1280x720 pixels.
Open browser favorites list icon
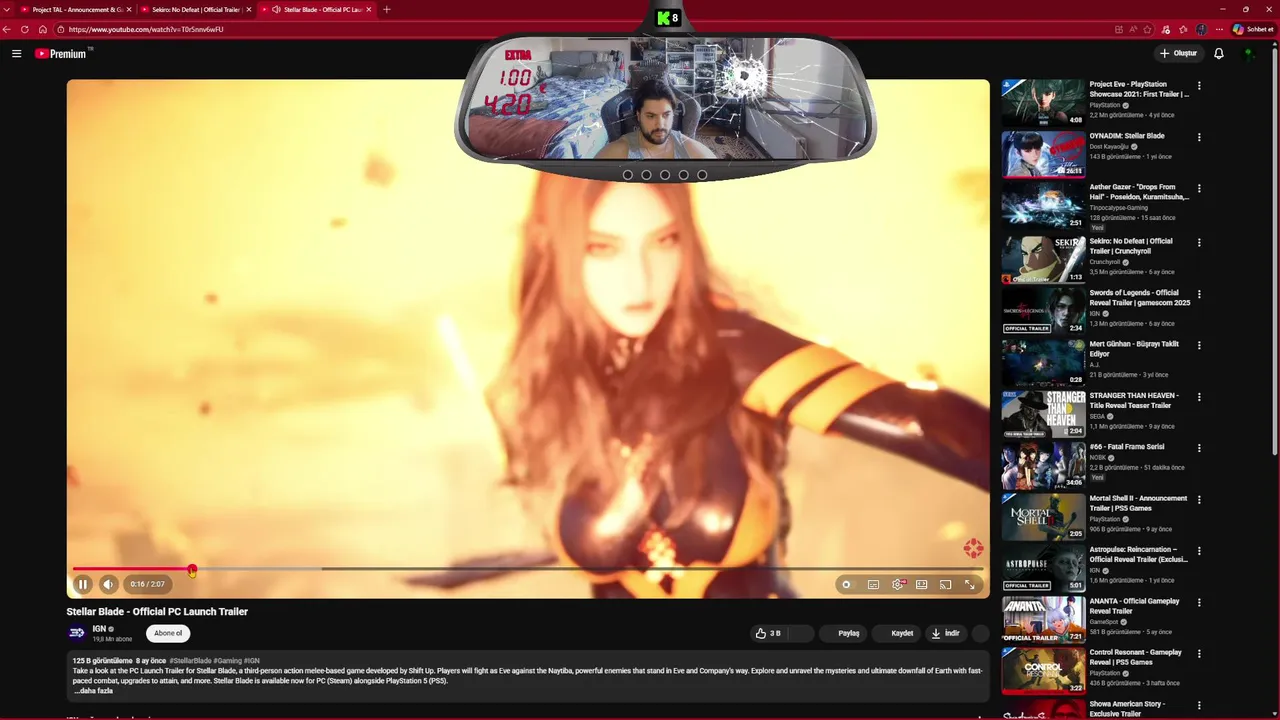(x=1184, y=29)
